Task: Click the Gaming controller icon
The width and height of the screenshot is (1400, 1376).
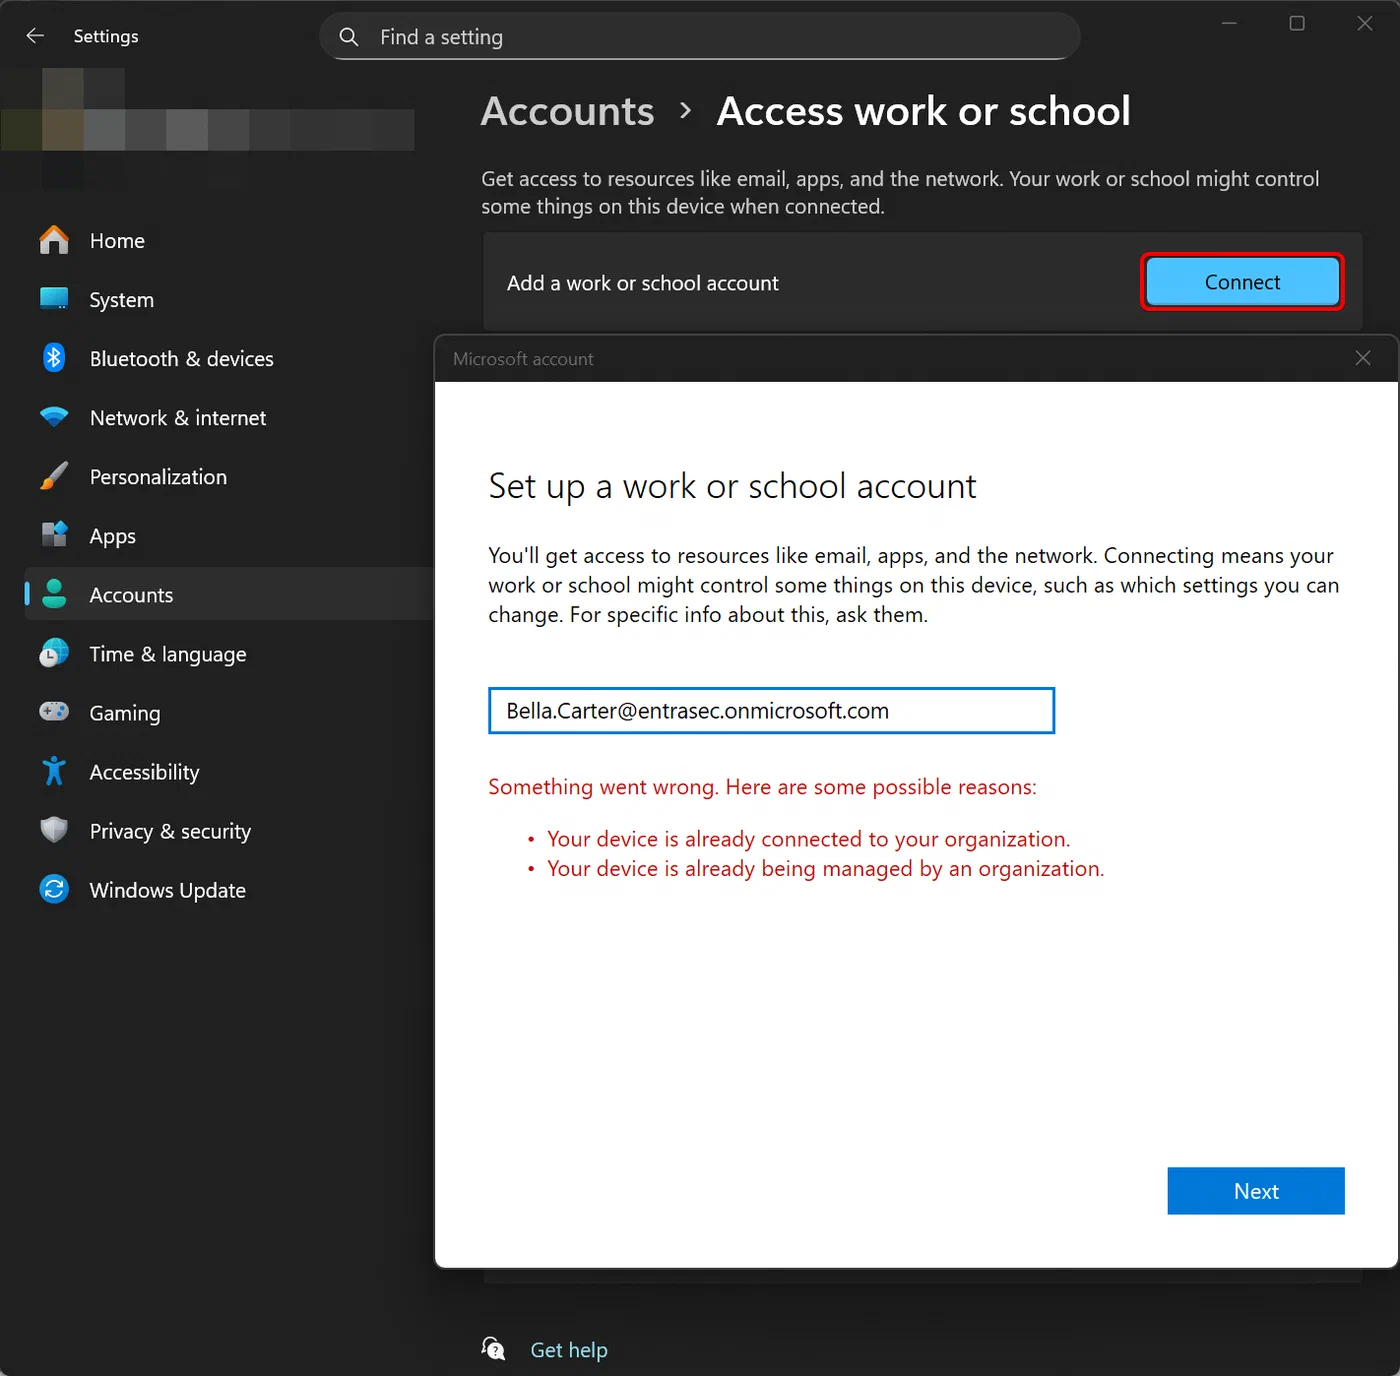Action: click(54, 712)
